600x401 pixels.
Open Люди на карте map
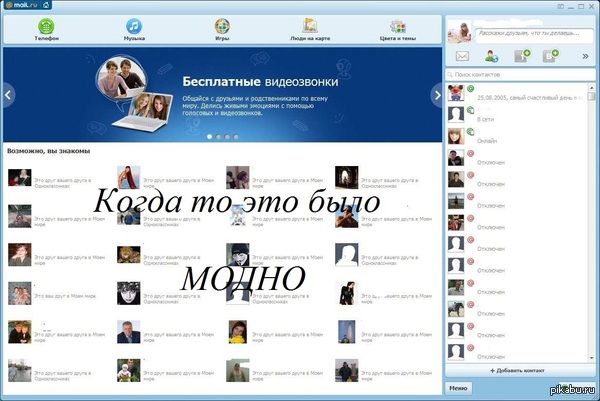311,28
